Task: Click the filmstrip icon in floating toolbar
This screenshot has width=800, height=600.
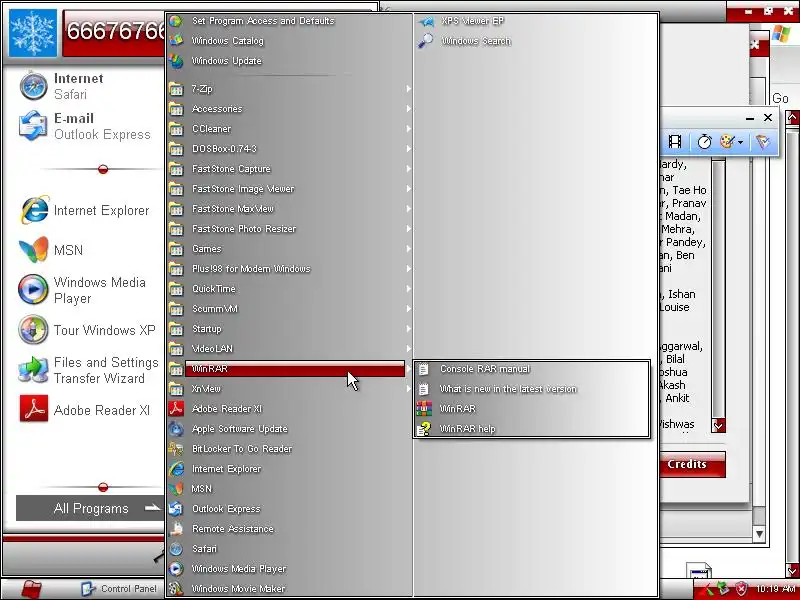Action: [674, 142]
